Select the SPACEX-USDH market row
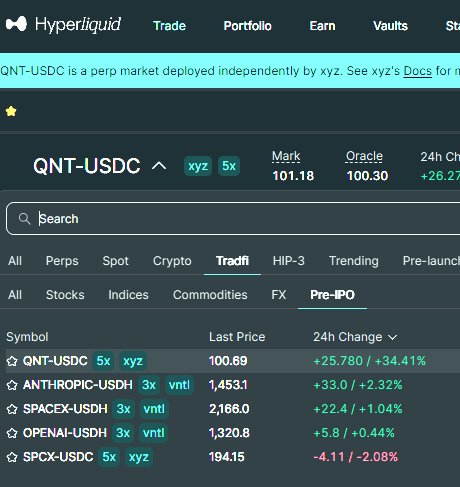 point(233,409)
